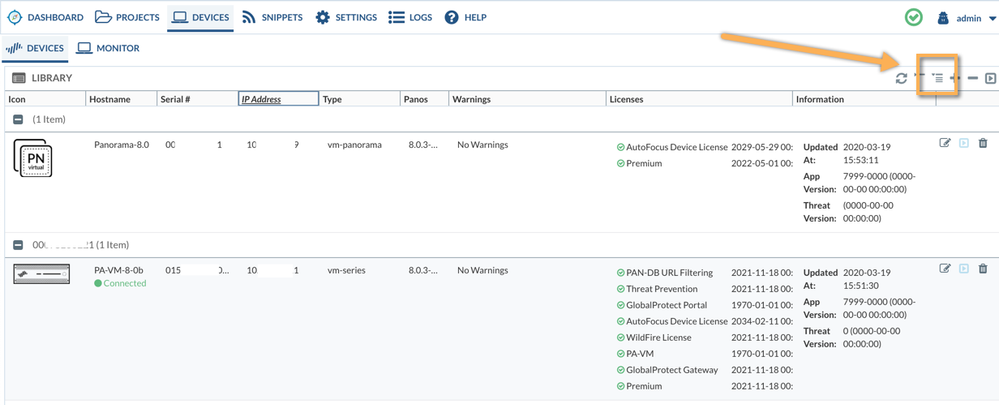Image resolution: width=999 pixels, height=405 pixels.
Task: Click the play icon in Library toolbar
Action: coord(990,78)
